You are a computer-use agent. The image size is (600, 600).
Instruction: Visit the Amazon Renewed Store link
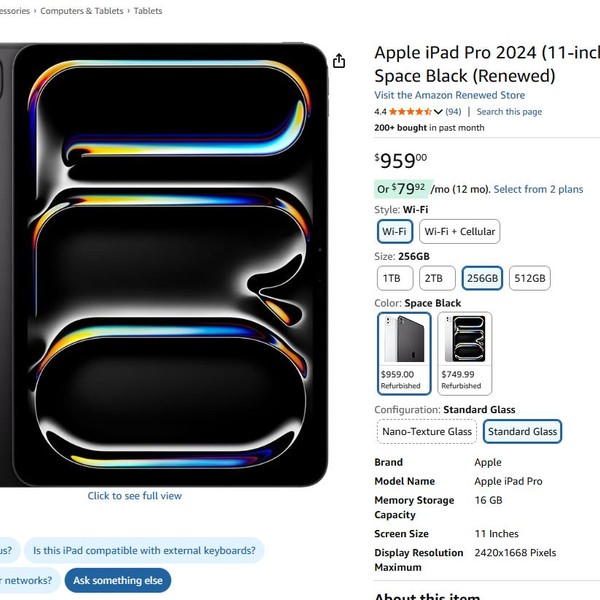[449, 95]
